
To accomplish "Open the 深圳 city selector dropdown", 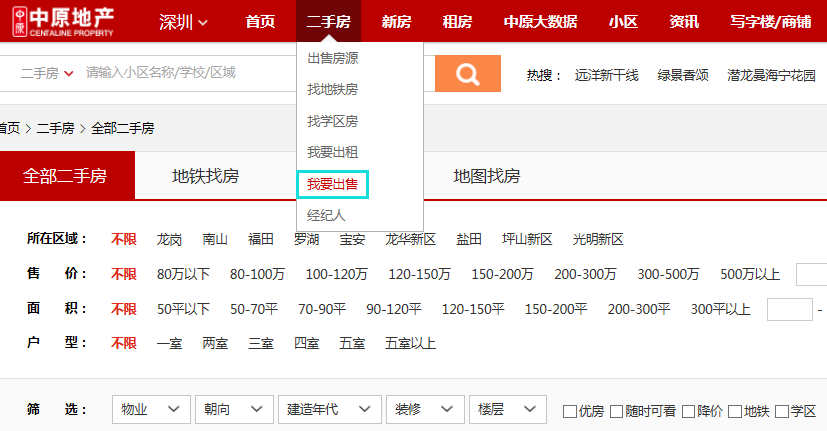I will tap(184, 22).
